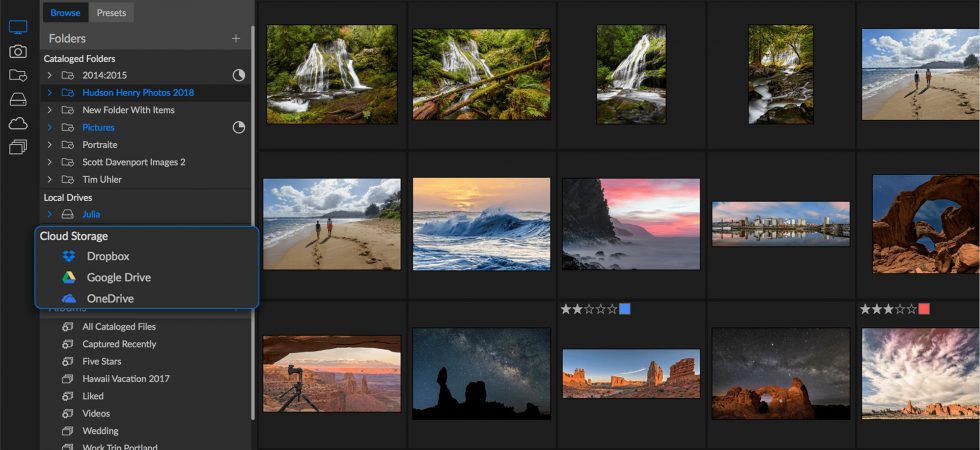The image size is (980, 450).
Task: Click the red color label on three-star photo
Action: click(x=924, y=309)
